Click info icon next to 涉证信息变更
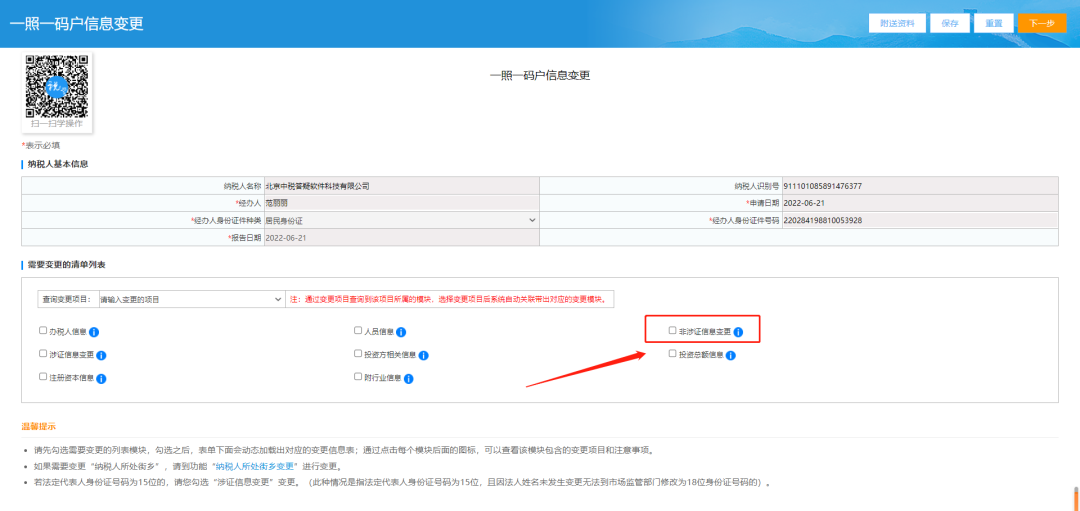 [101, 355]
